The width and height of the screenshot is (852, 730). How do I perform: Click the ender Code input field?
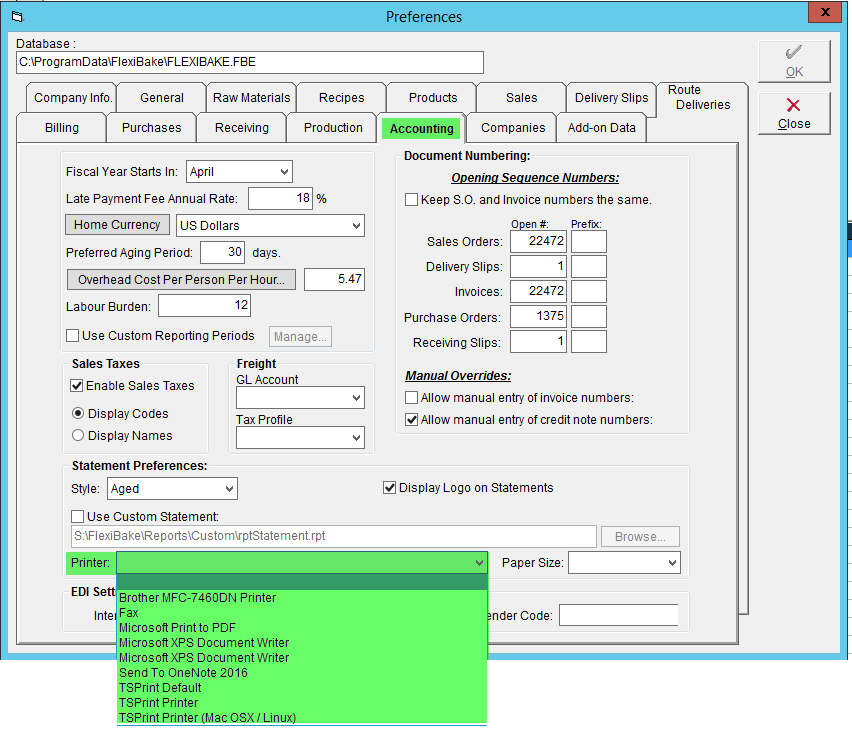click(618, 615)
